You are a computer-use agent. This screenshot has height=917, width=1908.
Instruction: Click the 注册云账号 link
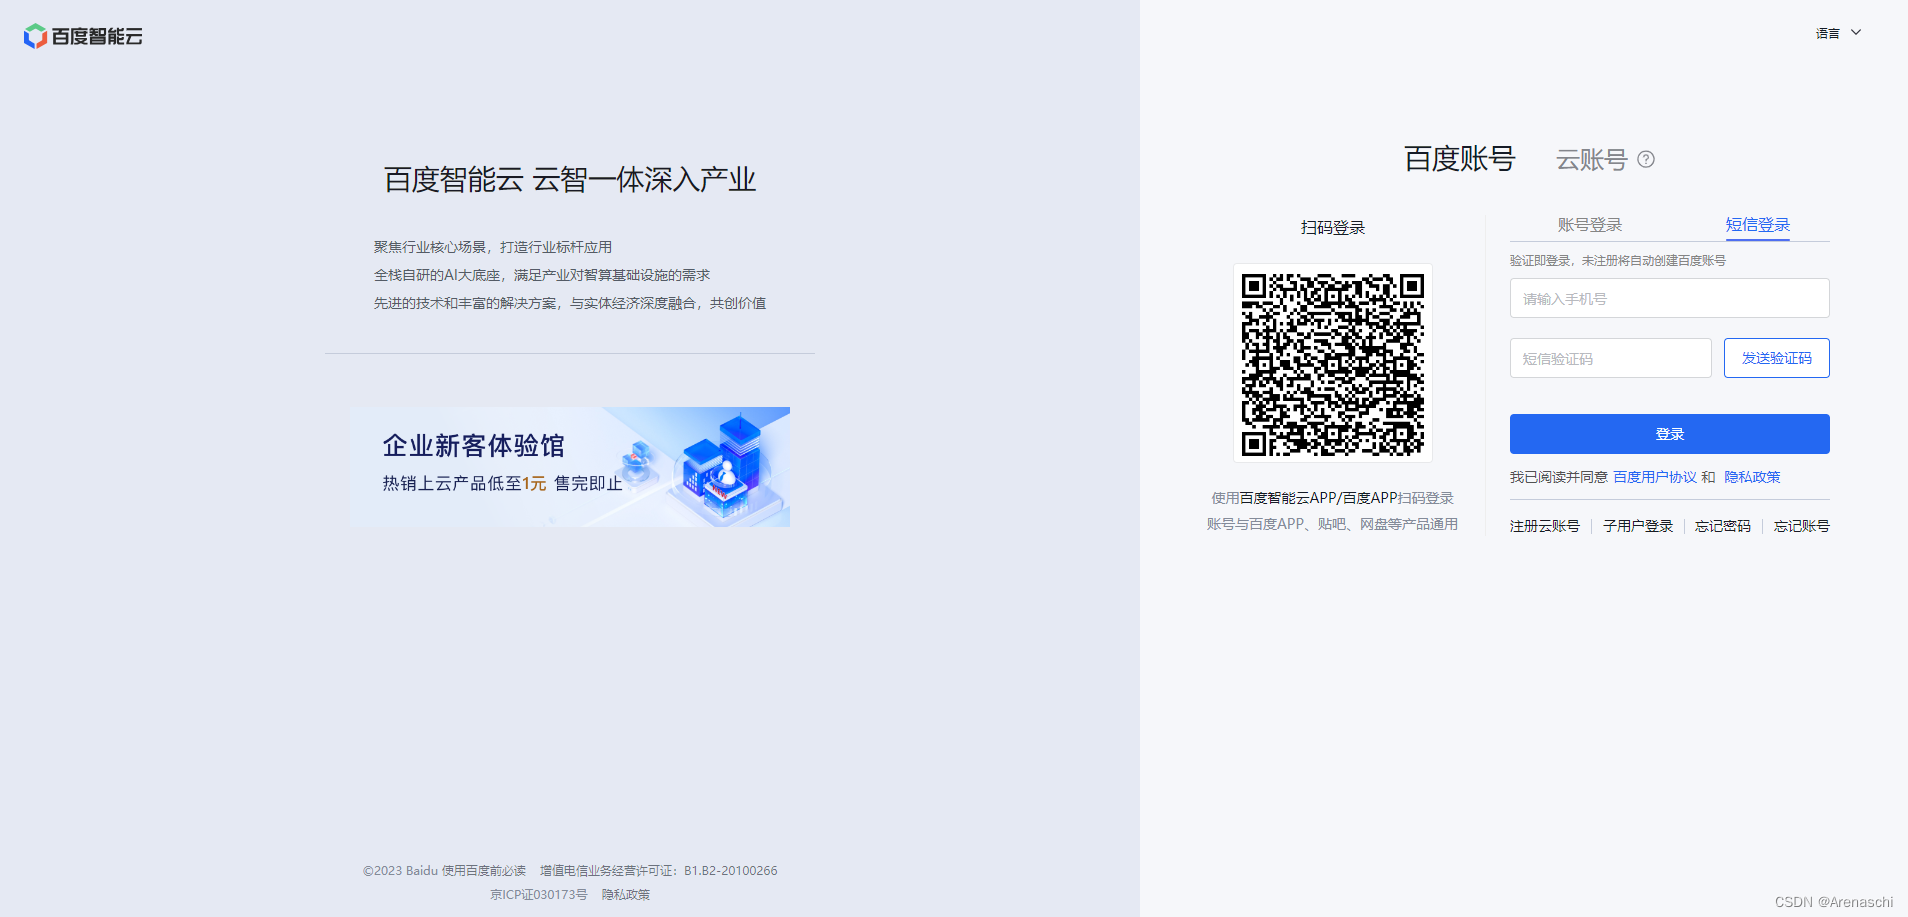click(1544, 526)
